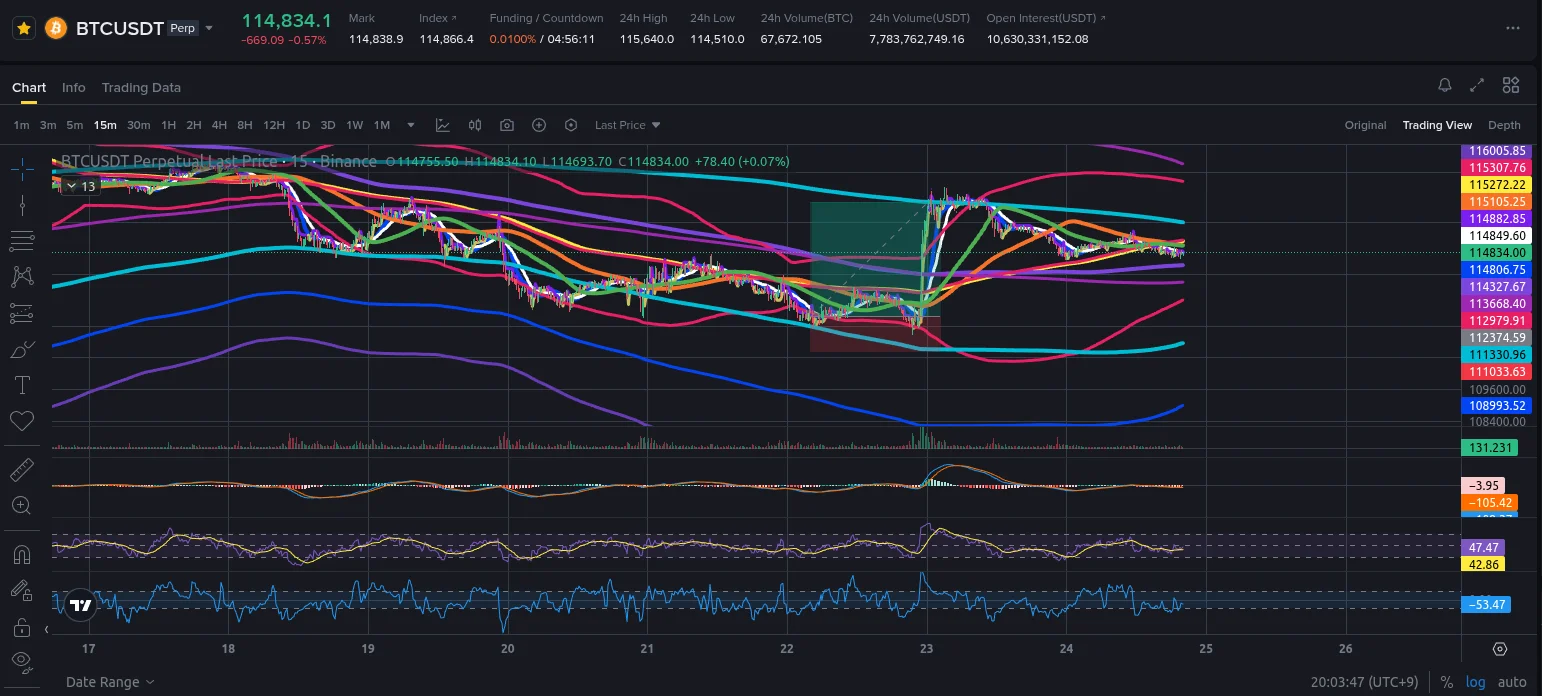1542x696 pixels.
Task: Select the zoom-in magnifier tool
Action: (22, 506)
